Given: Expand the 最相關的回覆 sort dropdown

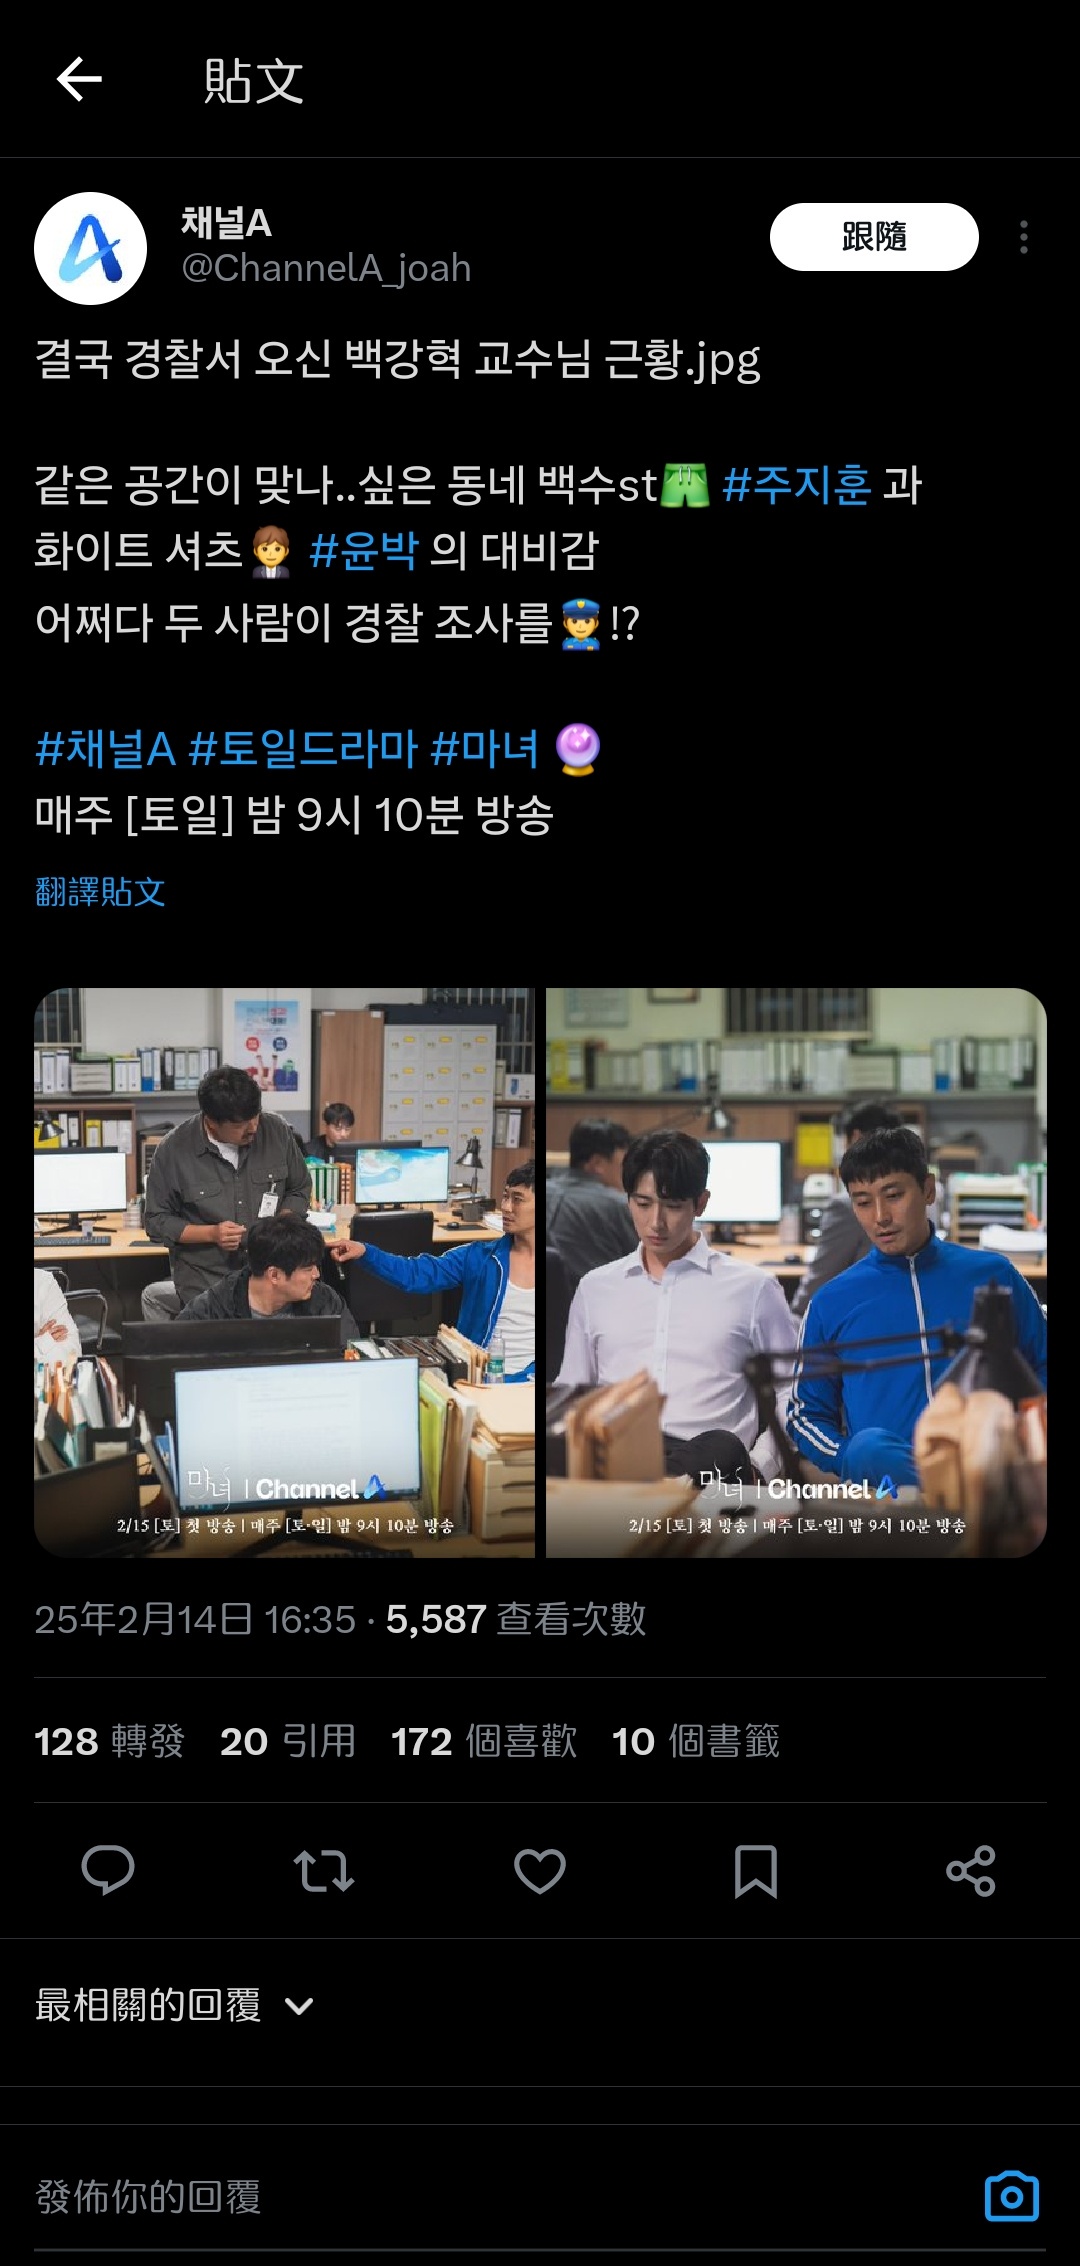Looking at the screenshot, I should point(175,2005).
